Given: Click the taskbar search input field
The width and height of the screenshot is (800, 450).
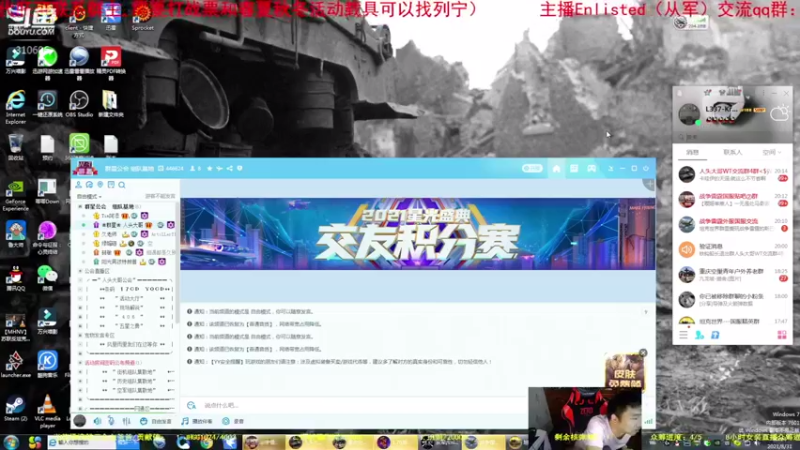Looking at the screenshot, I should (x=82, y=442).
